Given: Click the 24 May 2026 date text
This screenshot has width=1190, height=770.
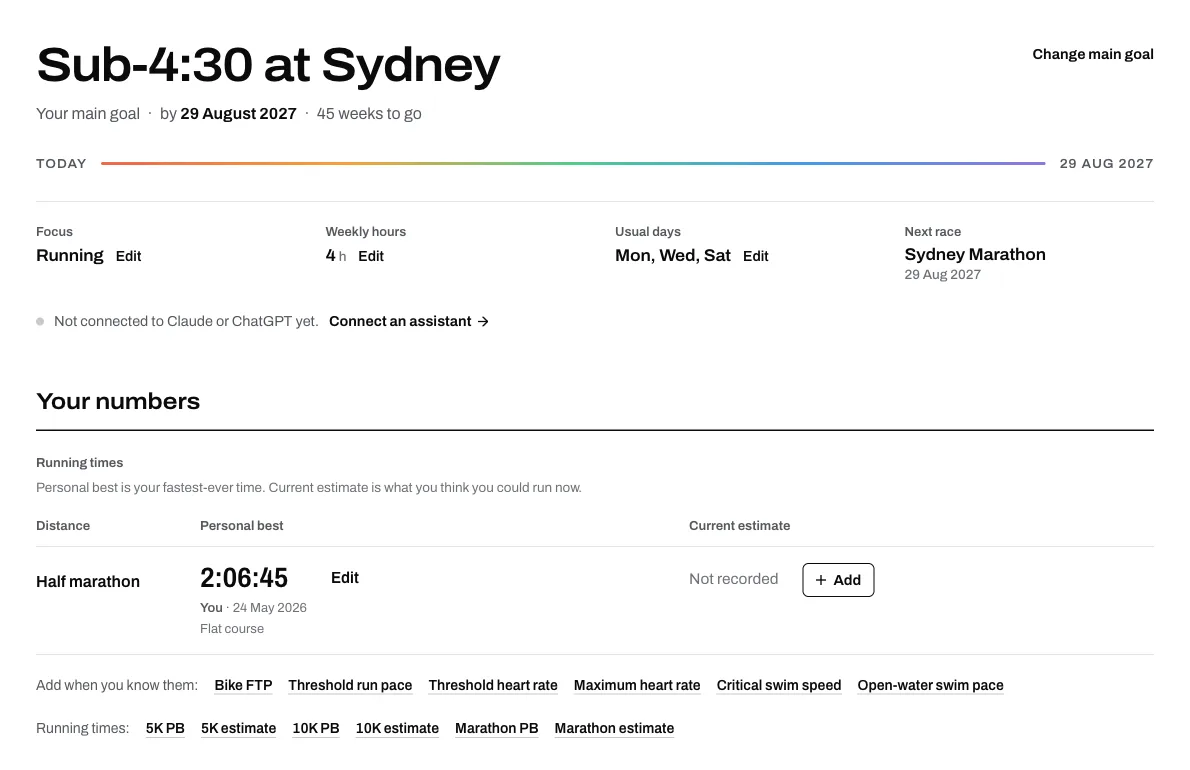Looking at the screenshot, I should (x=269, y=608).
